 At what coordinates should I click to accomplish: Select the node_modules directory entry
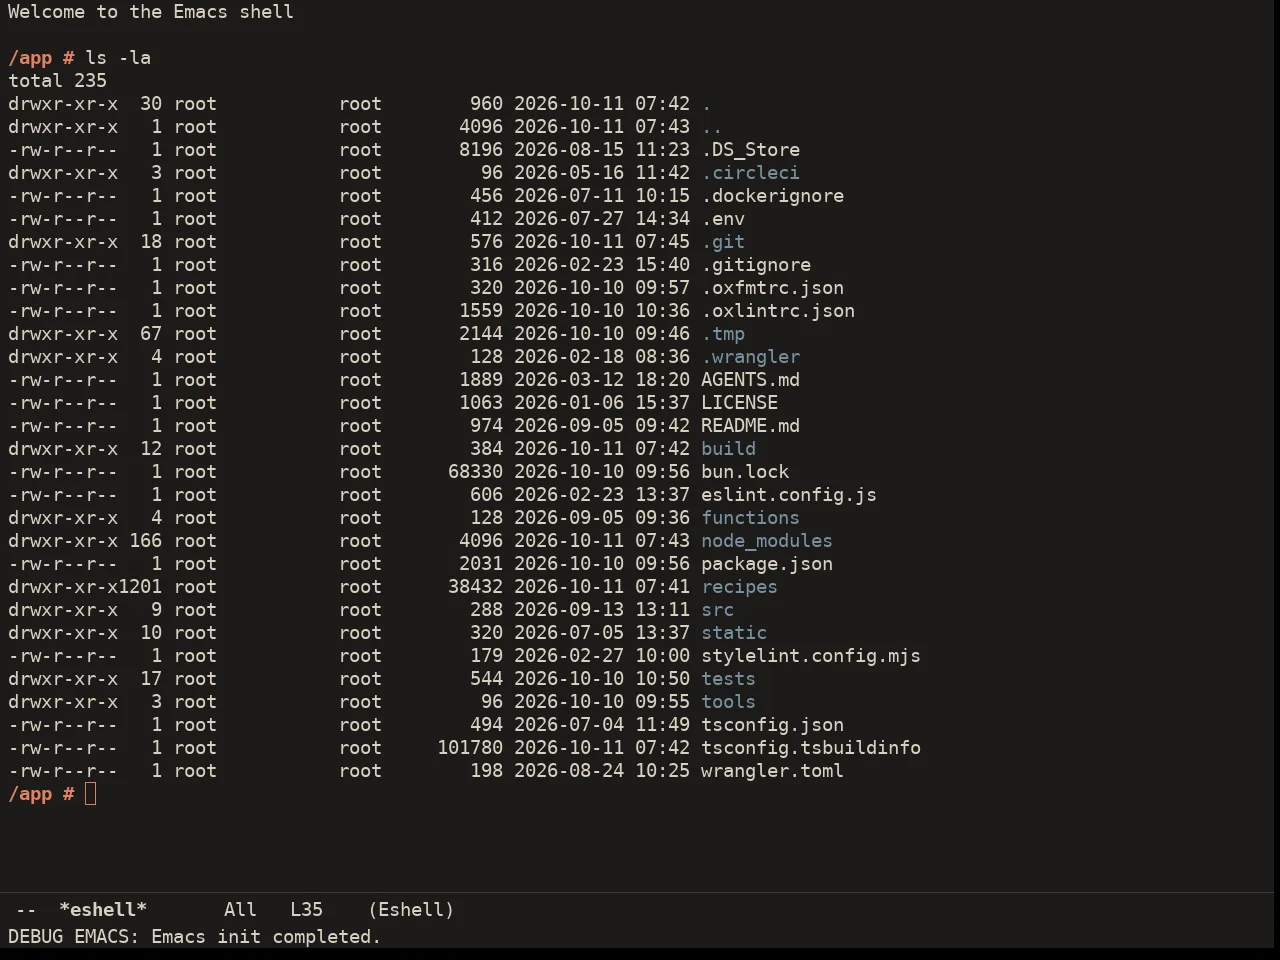tap(767, 541)
